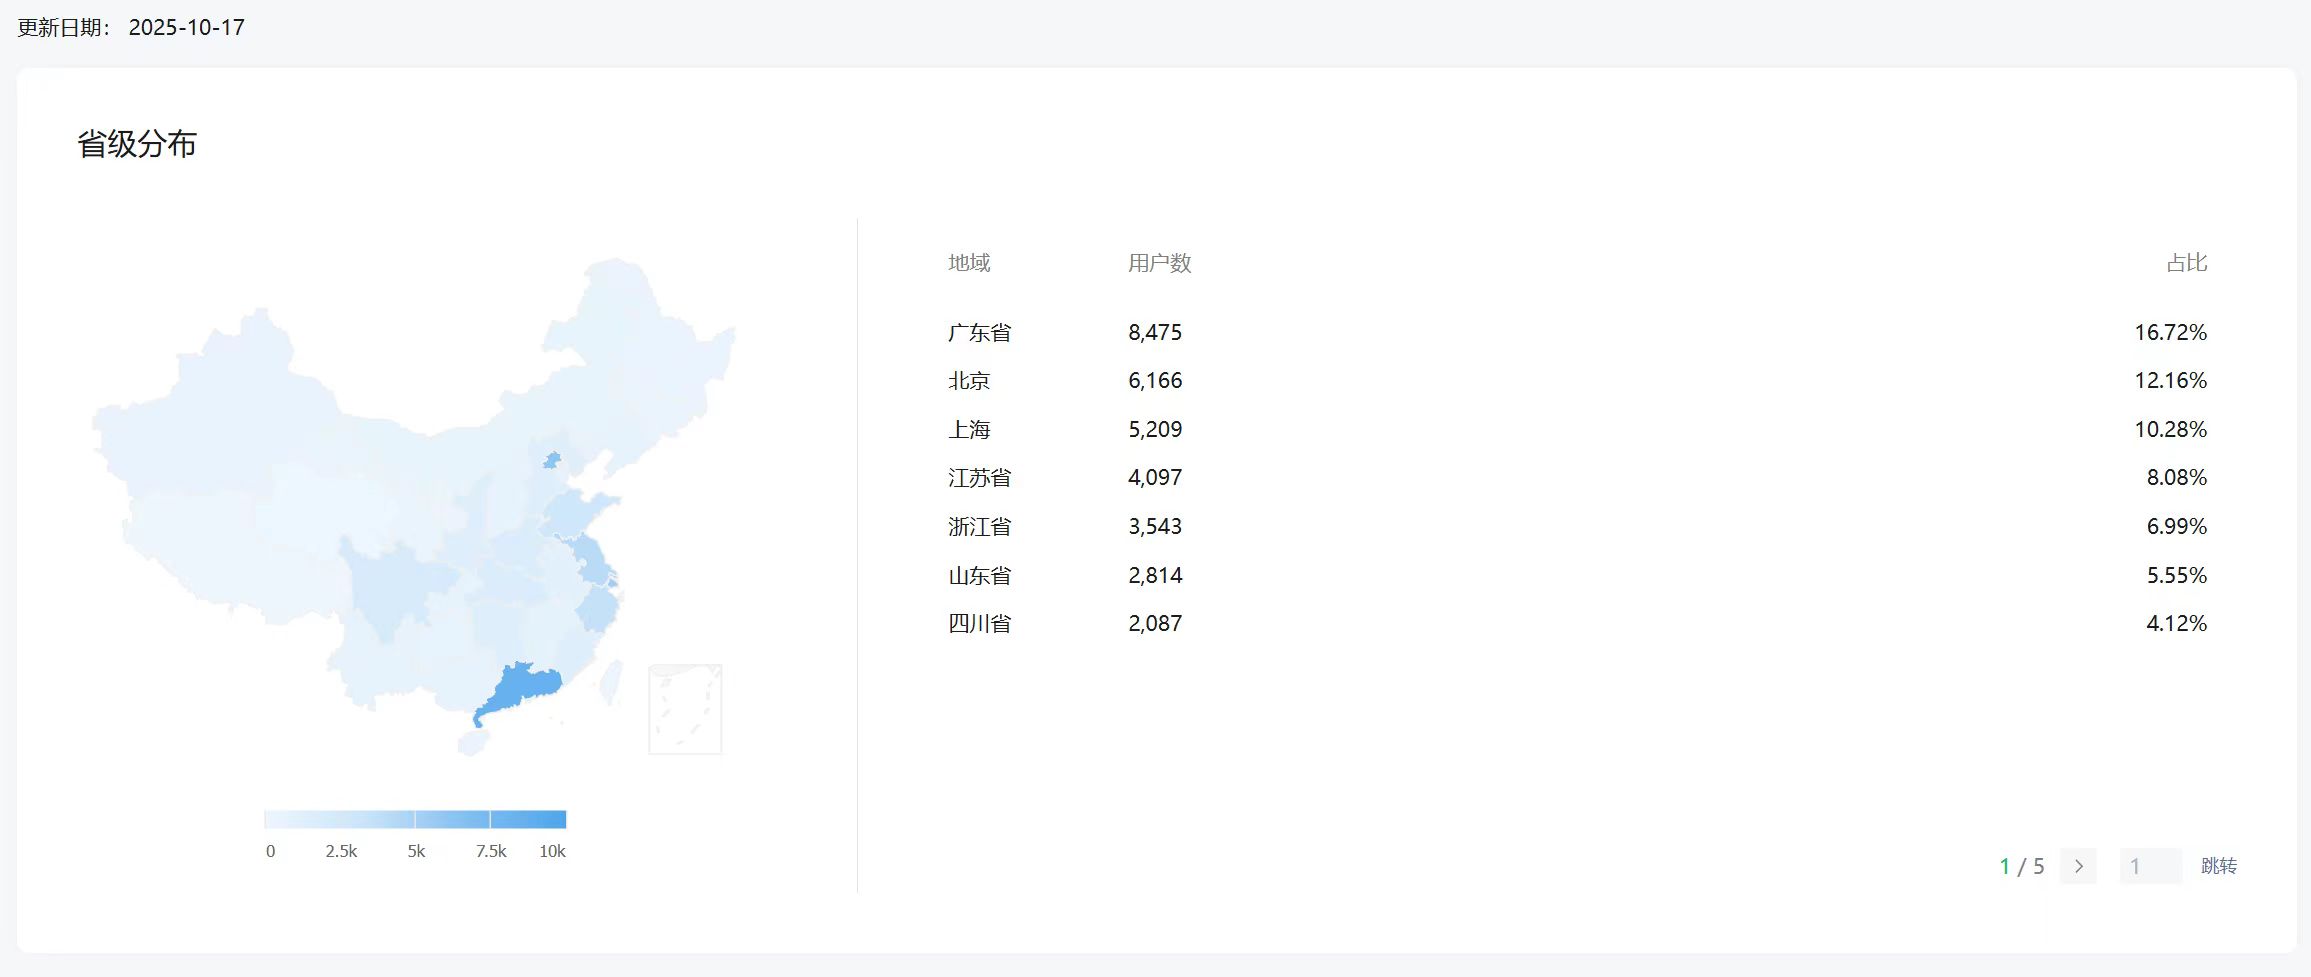The width and height of the screenshot is (2311, 977).
Task: Select Hainan island on the map
Action: (x=473, y=743)
